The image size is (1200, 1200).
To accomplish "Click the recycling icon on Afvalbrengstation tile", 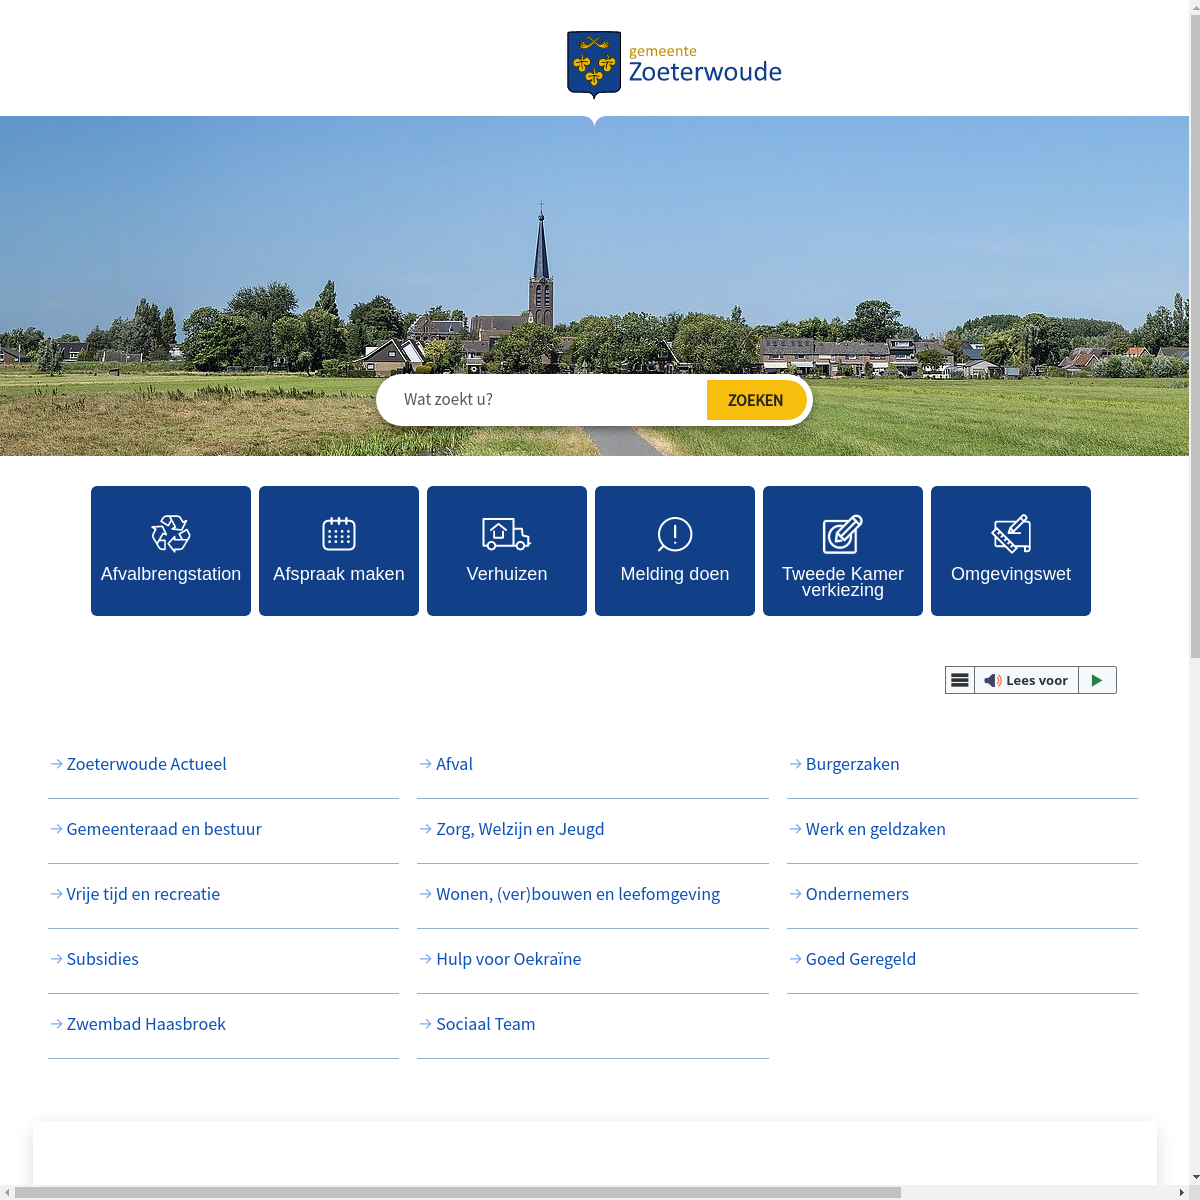I will pos(171,534).
